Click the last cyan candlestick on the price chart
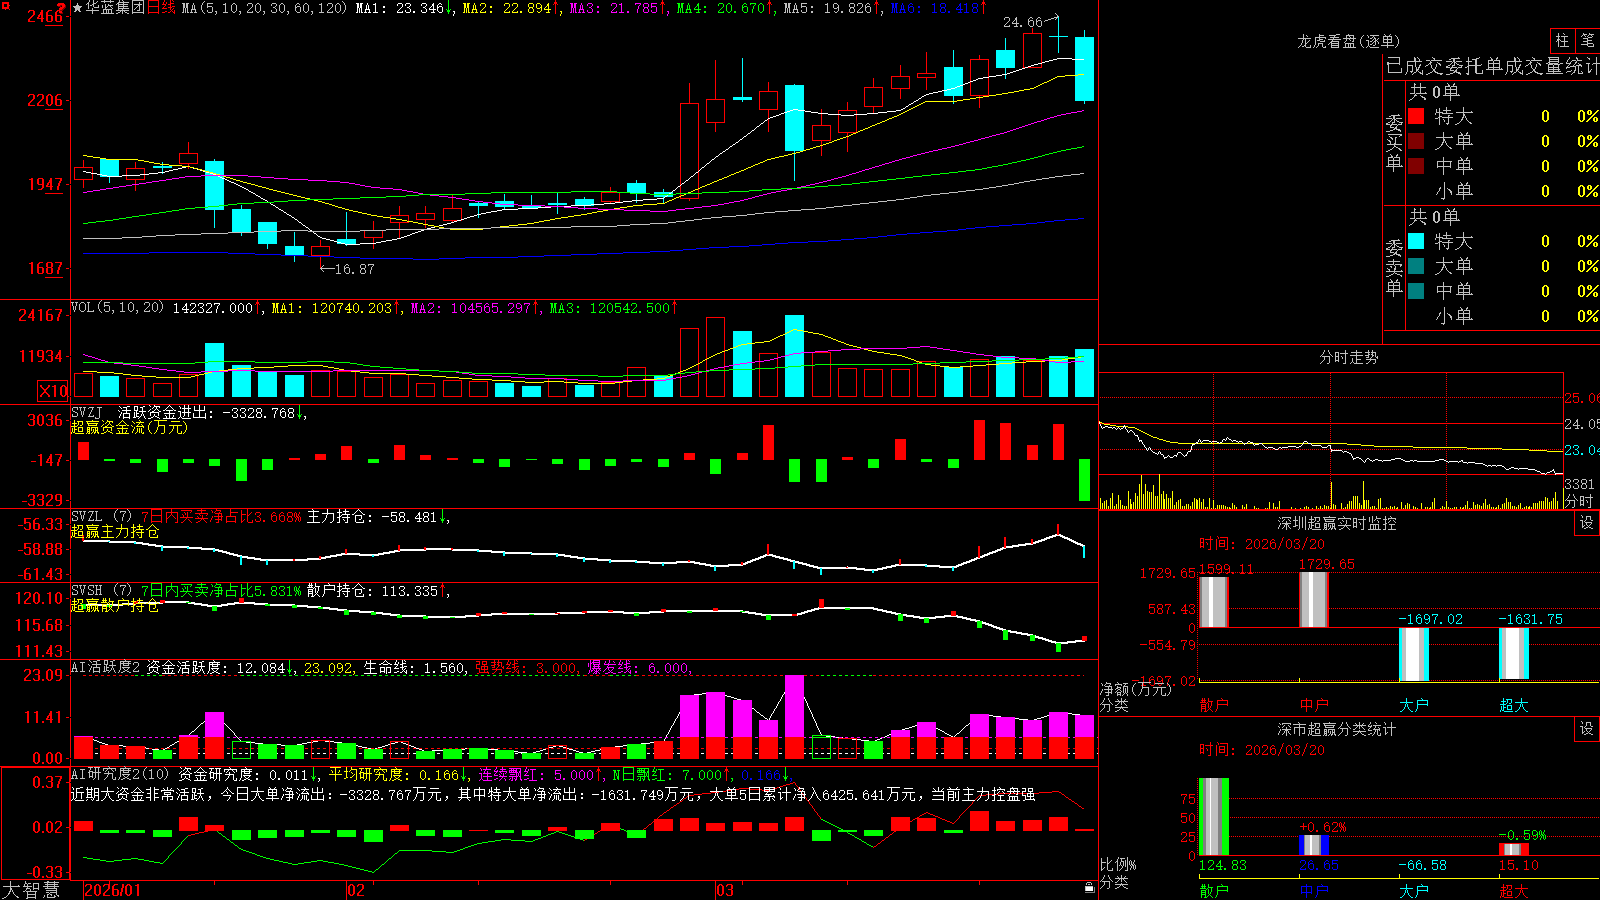This screenshot has height=900, width=1600. 1084,68
